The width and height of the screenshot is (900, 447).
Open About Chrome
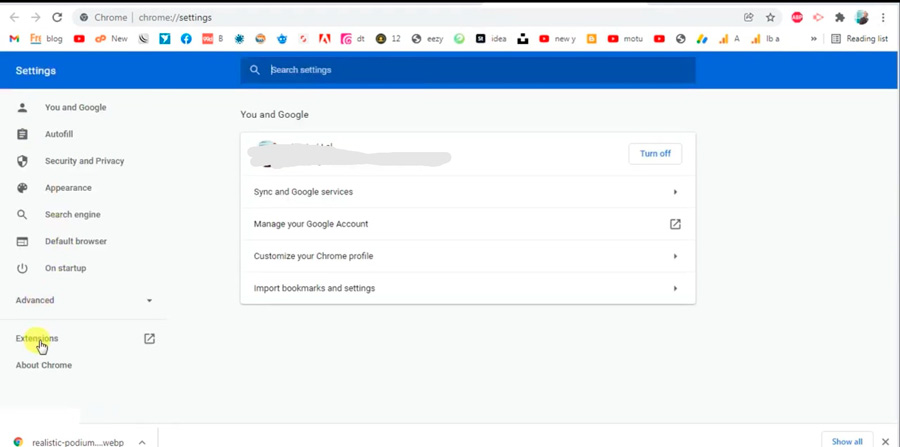coord(44,366)
